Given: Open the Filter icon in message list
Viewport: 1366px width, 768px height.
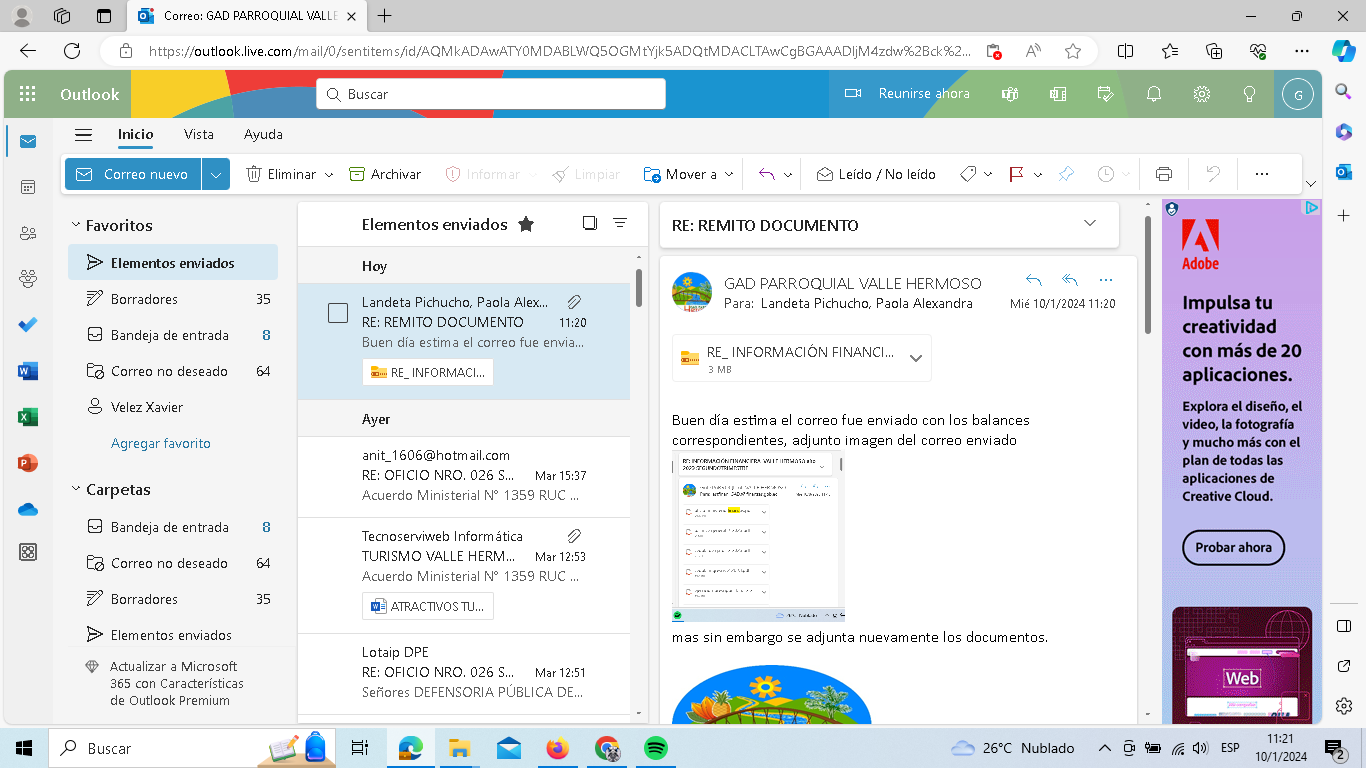Looking at the screenshot, I should (620, 224).
